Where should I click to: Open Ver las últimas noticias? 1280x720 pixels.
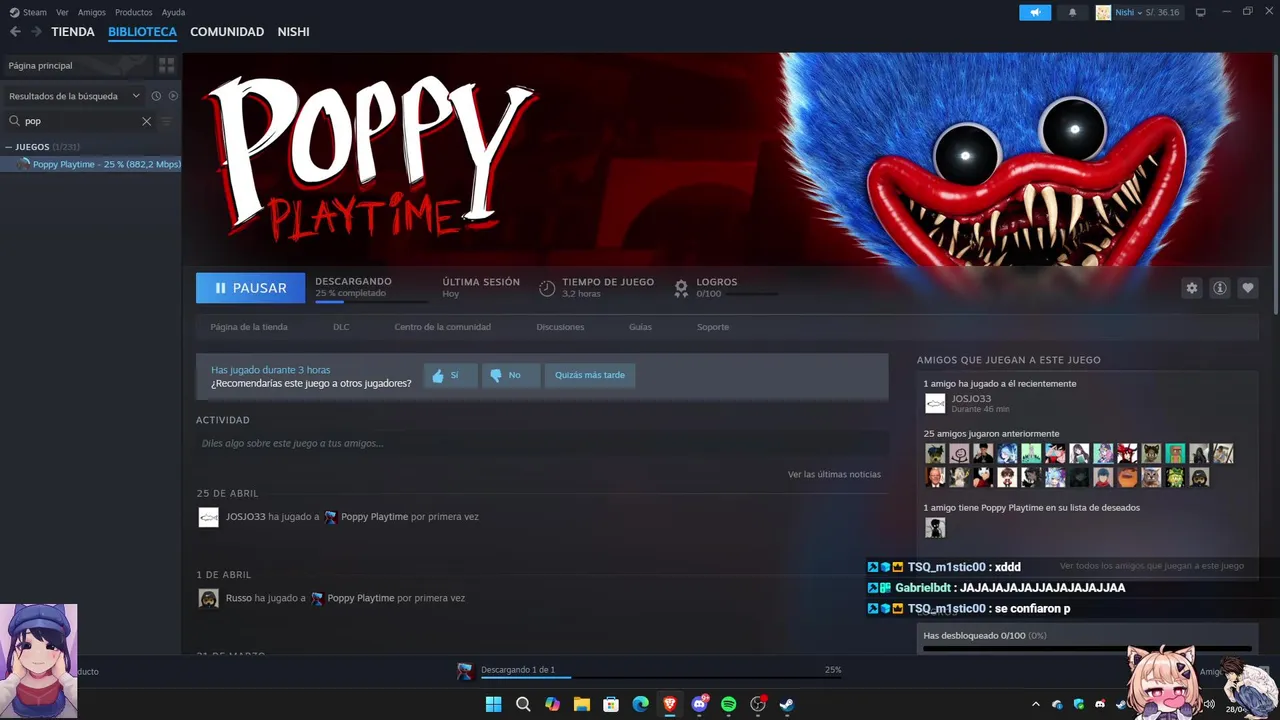point(834,474)
